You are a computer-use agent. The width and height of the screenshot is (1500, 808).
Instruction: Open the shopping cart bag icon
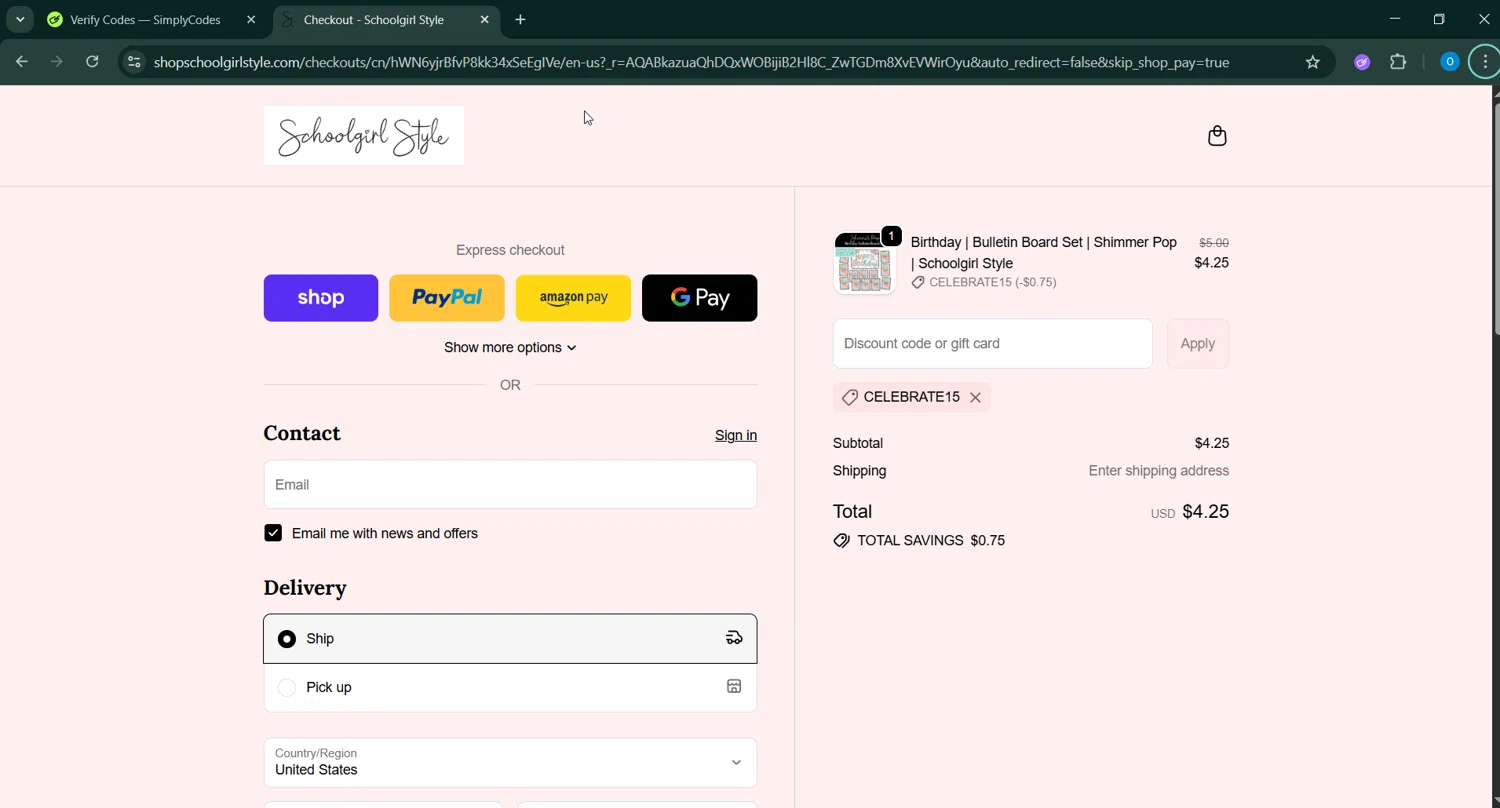1217,136
